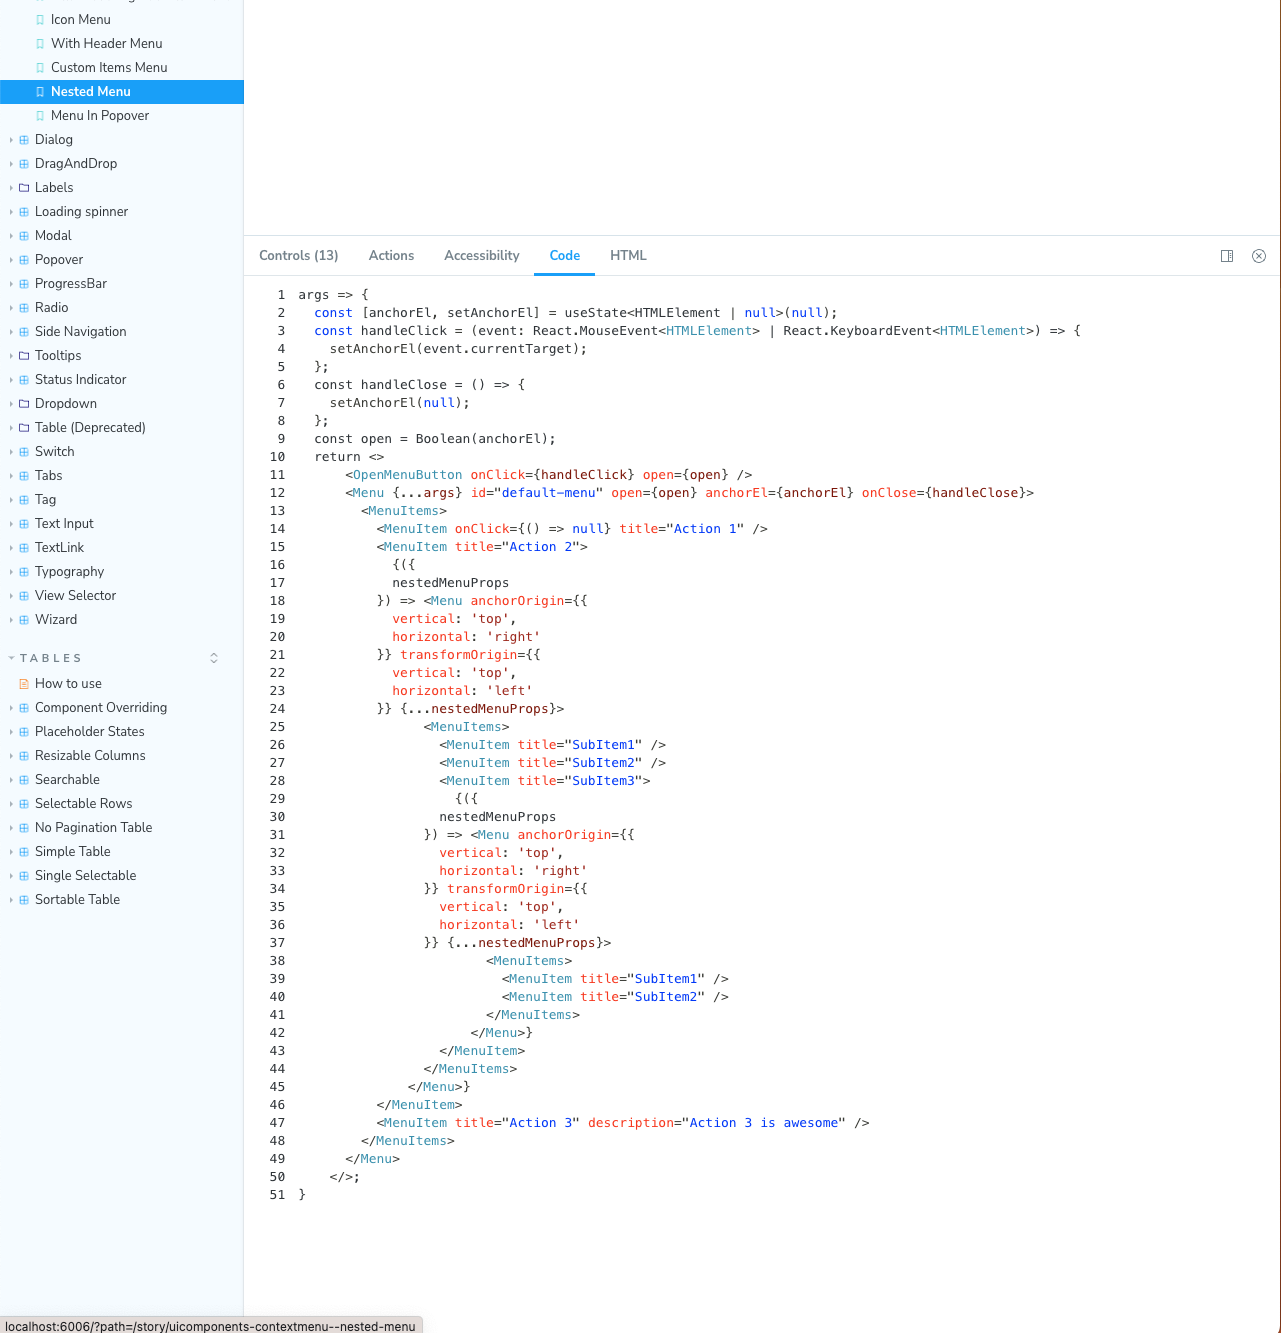1281x1333 pixels.
Task: Select Component Overriding in the sidebar
Action: coord(101,707)
